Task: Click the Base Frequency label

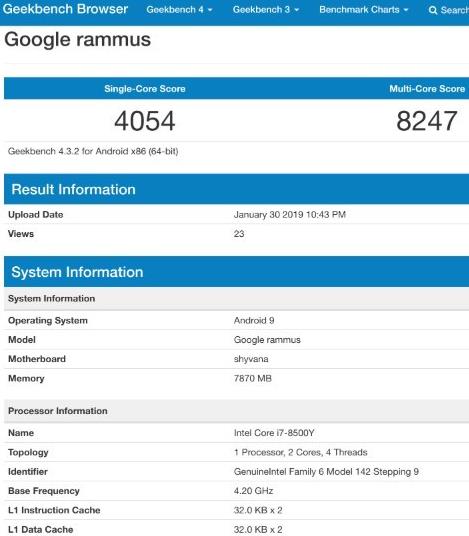Action: point(44,491)
